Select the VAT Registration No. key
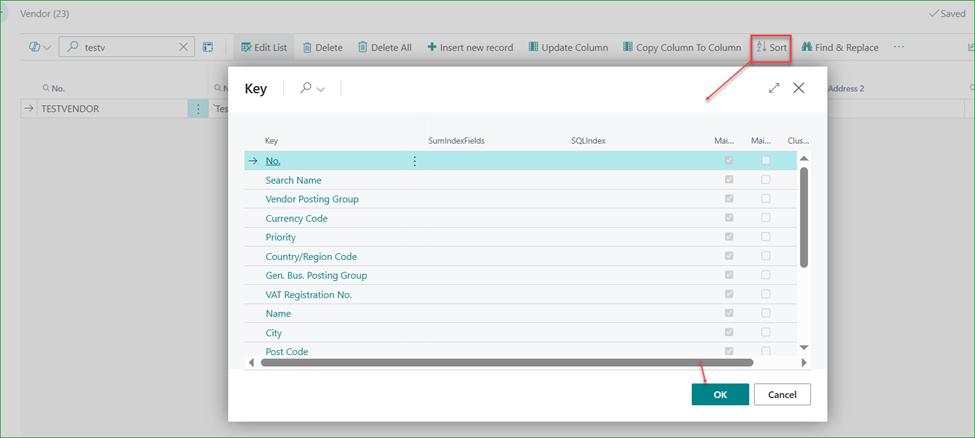This screenshot has height=438, width=975. pyautogui.click(x=309, y=294)
